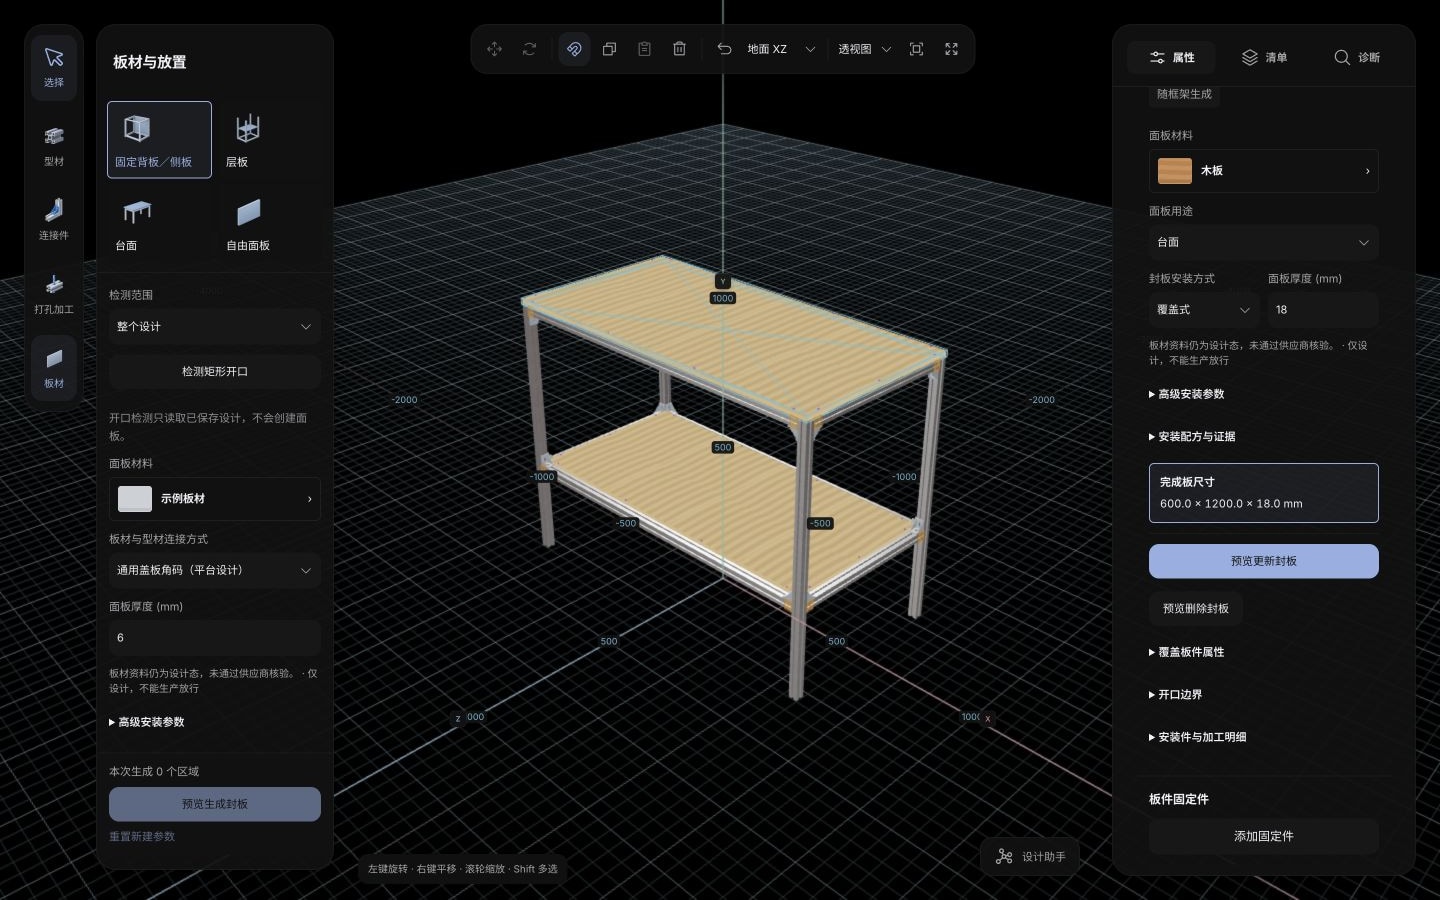Screen dimensions: 1440x900
Task: Click the 添加固定件 button
Action: pos(1263,837)
